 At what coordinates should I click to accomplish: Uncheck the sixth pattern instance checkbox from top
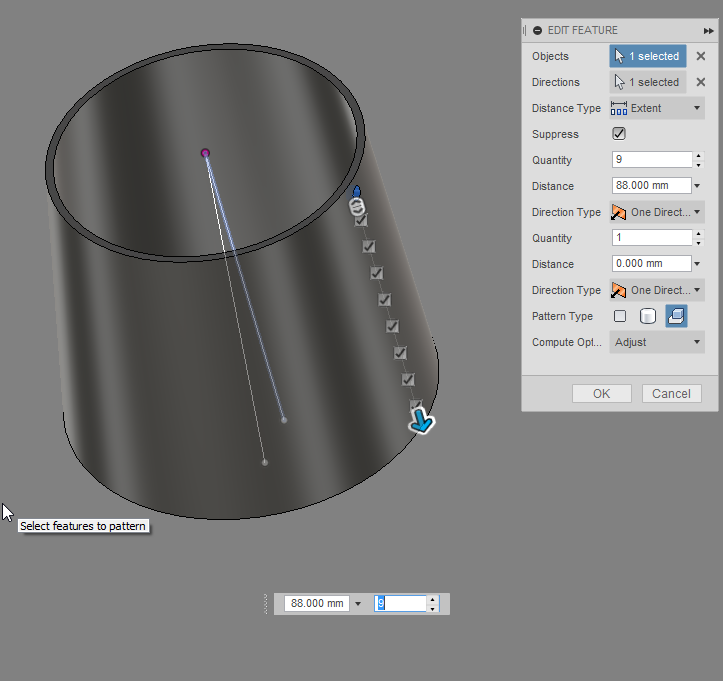click(x=400, y=353)
